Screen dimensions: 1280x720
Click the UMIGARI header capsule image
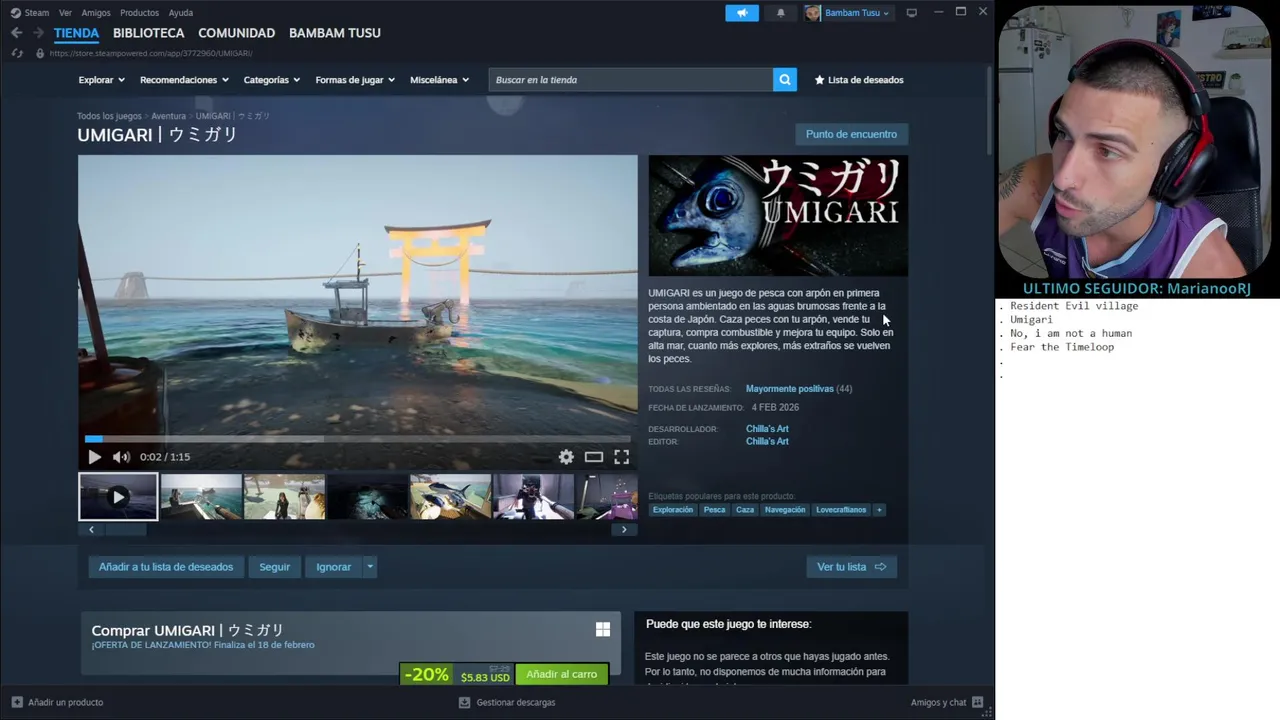778,215
